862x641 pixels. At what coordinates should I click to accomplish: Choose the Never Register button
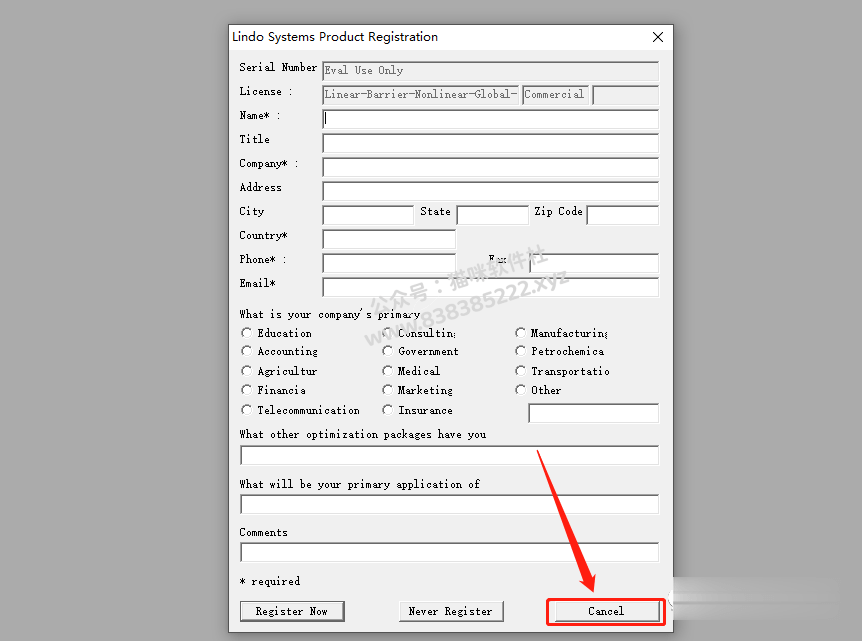click(451, 611)
